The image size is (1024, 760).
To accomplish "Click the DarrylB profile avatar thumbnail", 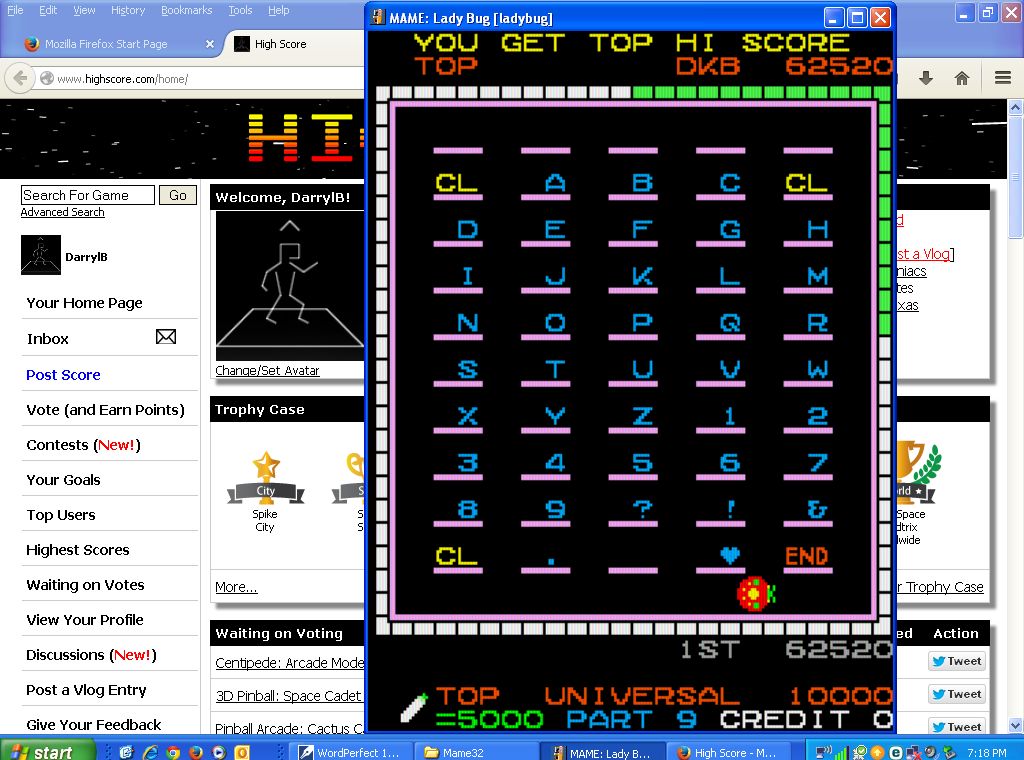I will 41,256.
